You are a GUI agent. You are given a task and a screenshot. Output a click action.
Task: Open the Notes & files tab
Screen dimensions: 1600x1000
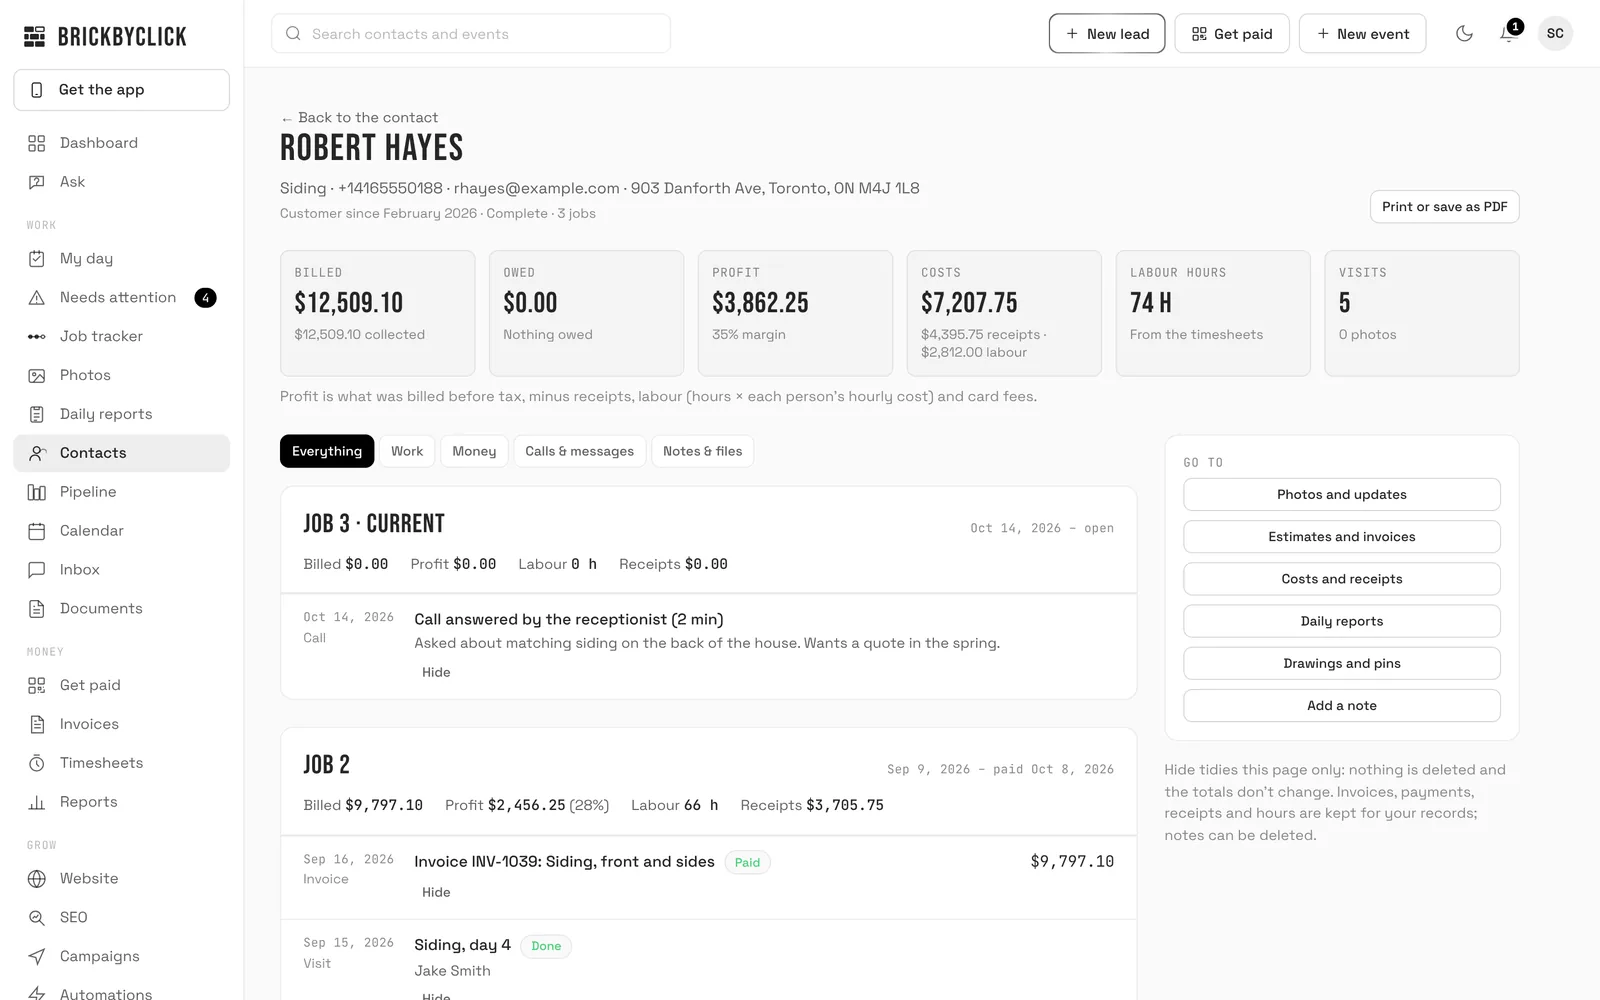702,451
